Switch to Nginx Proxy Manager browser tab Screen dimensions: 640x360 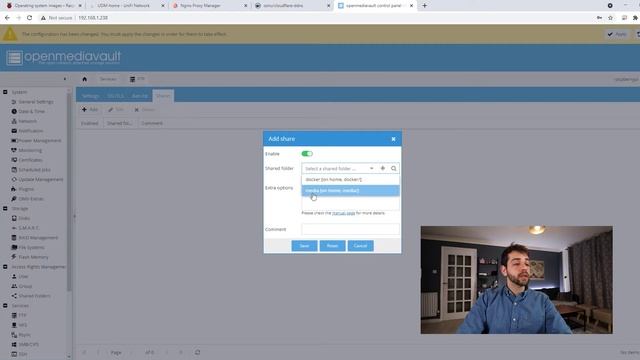point(210,6)
